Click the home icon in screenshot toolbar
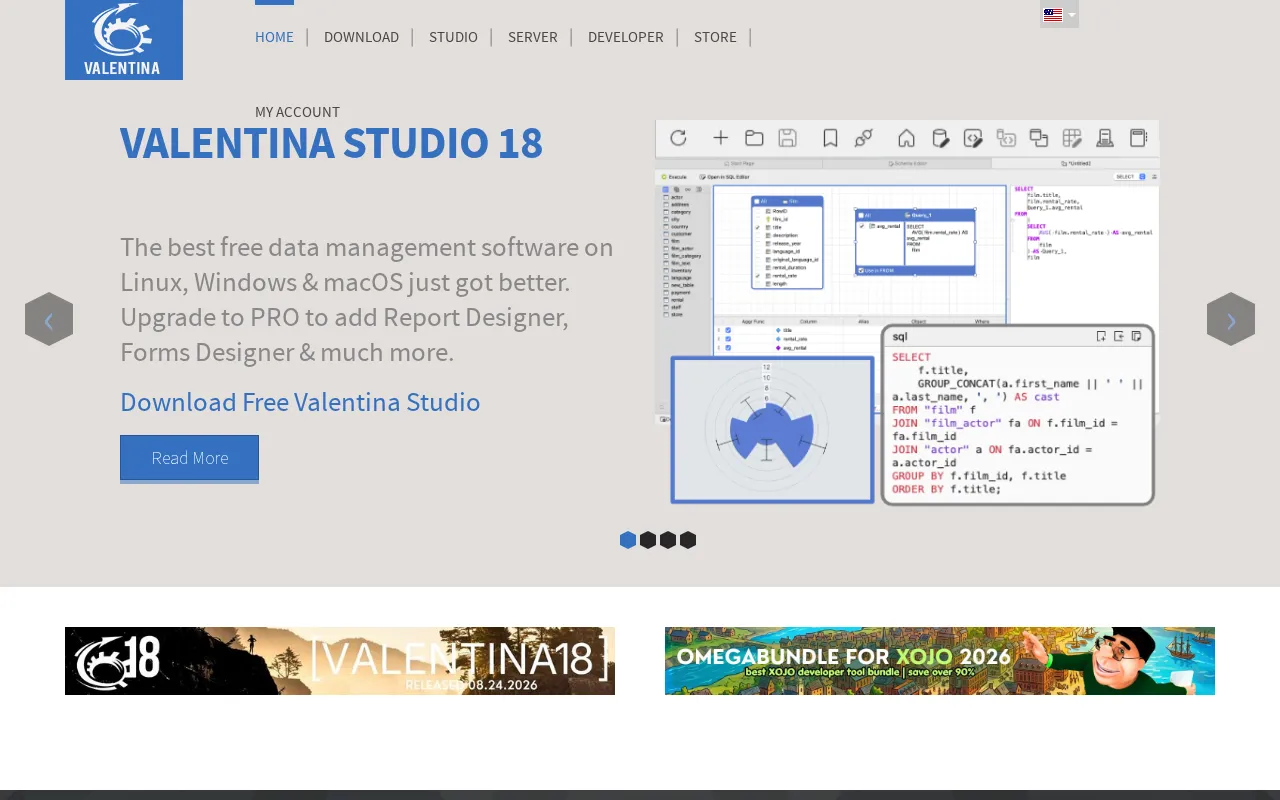Viewport: 1280px width, 800px height. pyautogui.click(x=906, y=138)
